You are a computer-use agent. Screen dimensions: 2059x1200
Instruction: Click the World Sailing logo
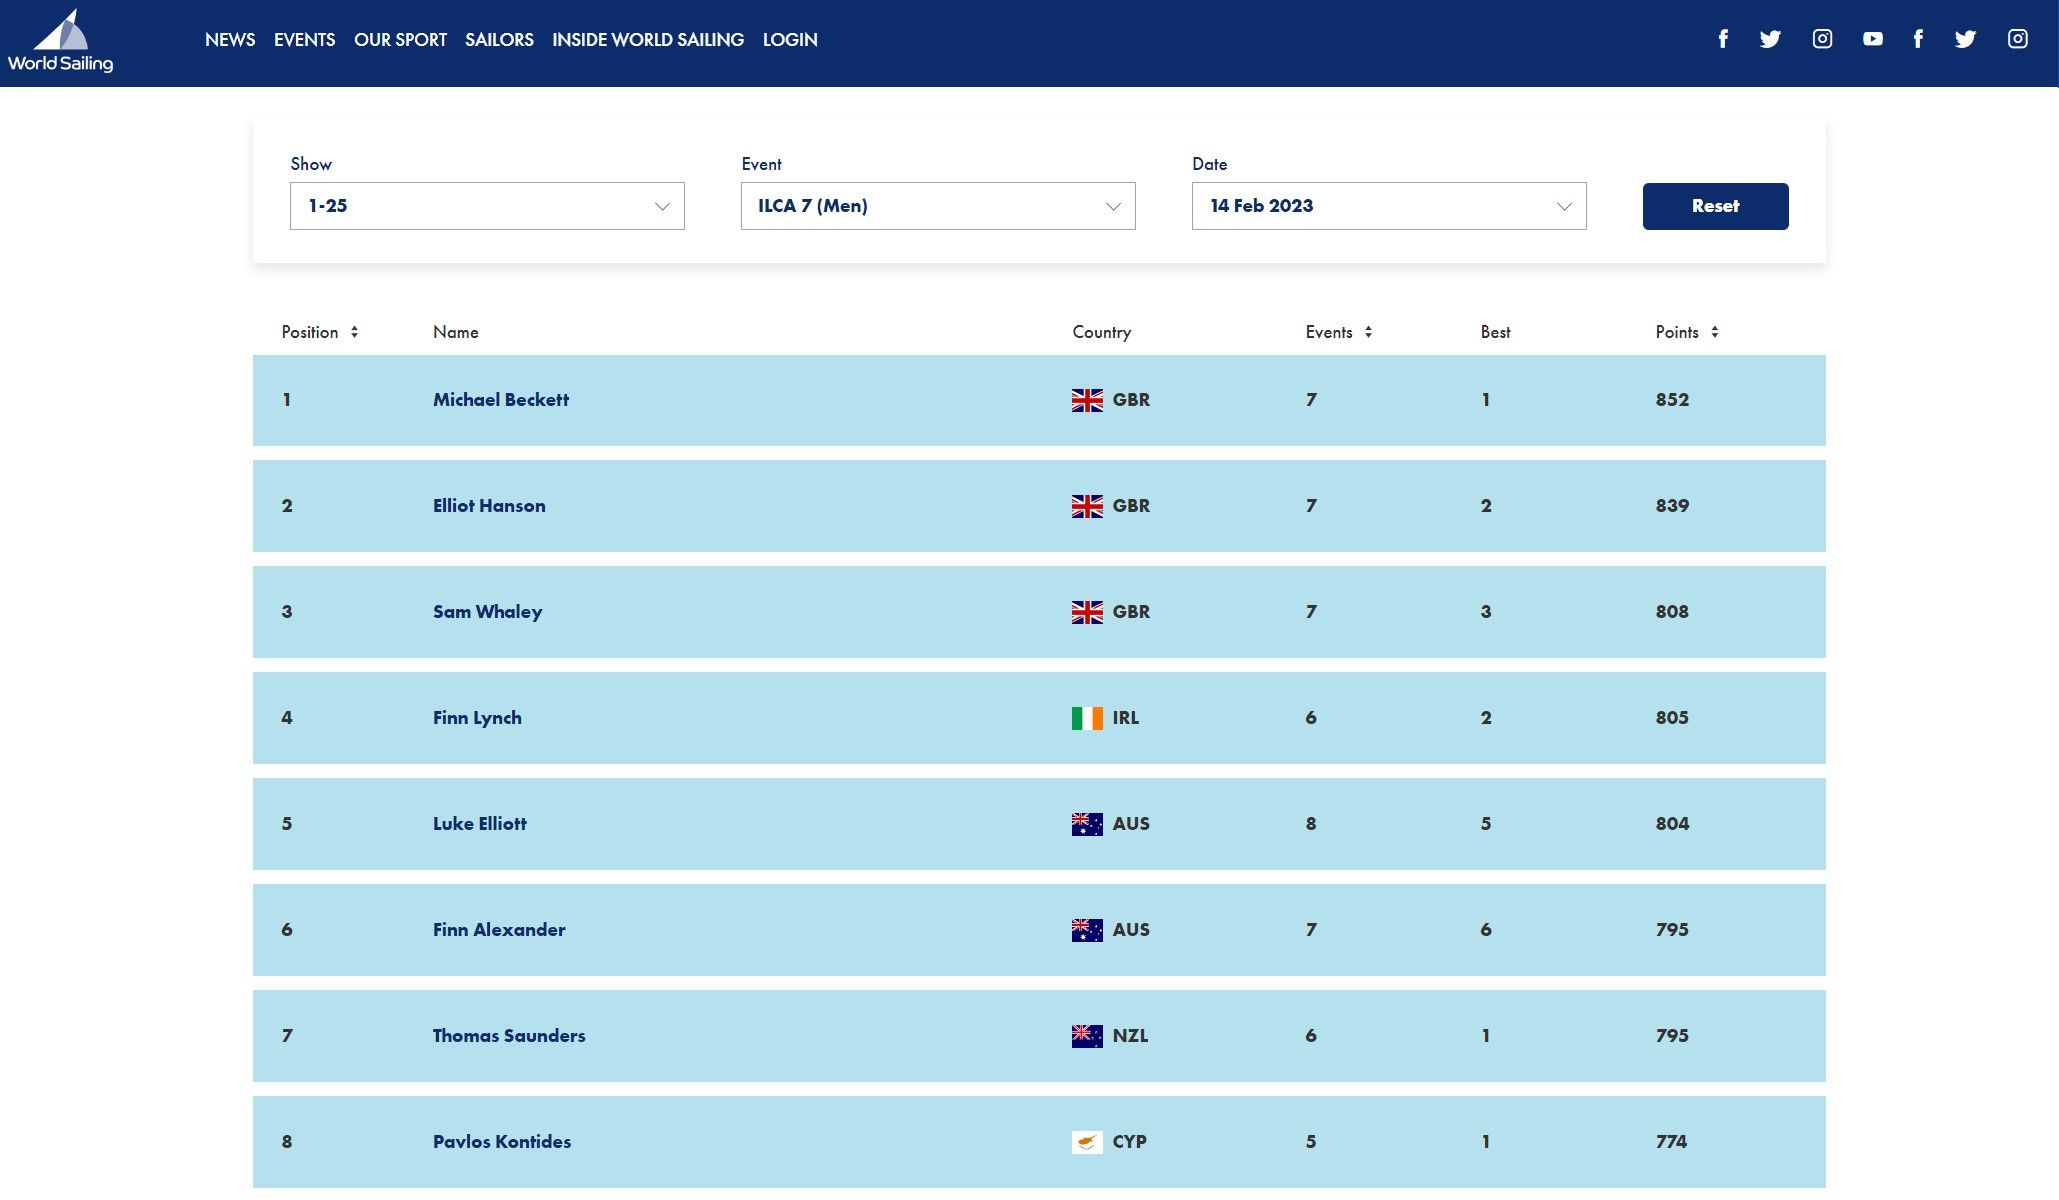point(60,41)
